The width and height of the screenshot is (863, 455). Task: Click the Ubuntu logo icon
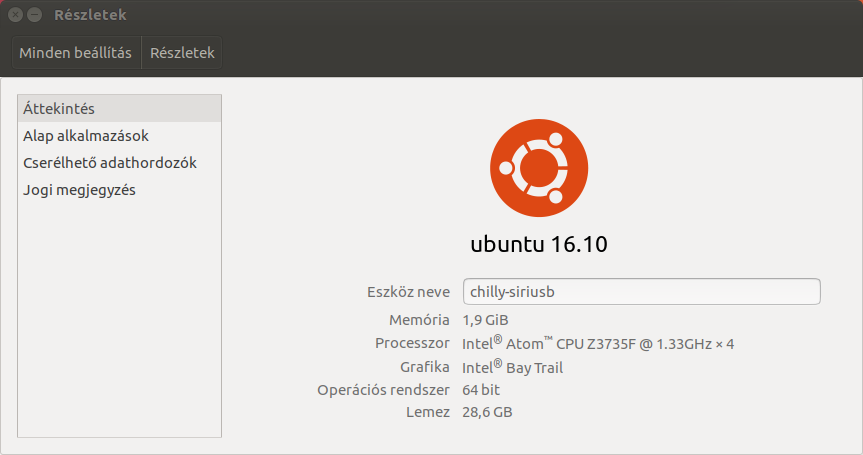(539, 167)
